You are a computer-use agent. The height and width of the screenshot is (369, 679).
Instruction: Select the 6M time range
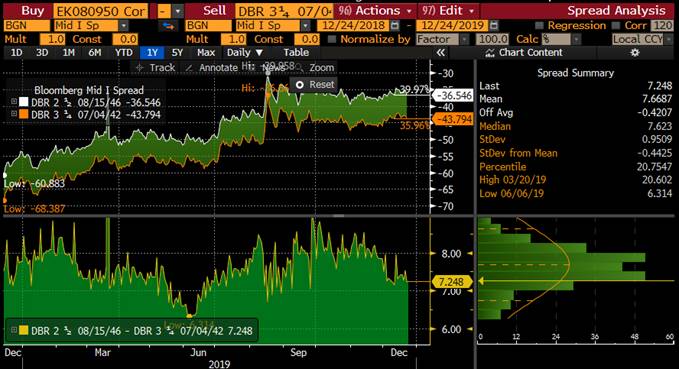[94, 53]
